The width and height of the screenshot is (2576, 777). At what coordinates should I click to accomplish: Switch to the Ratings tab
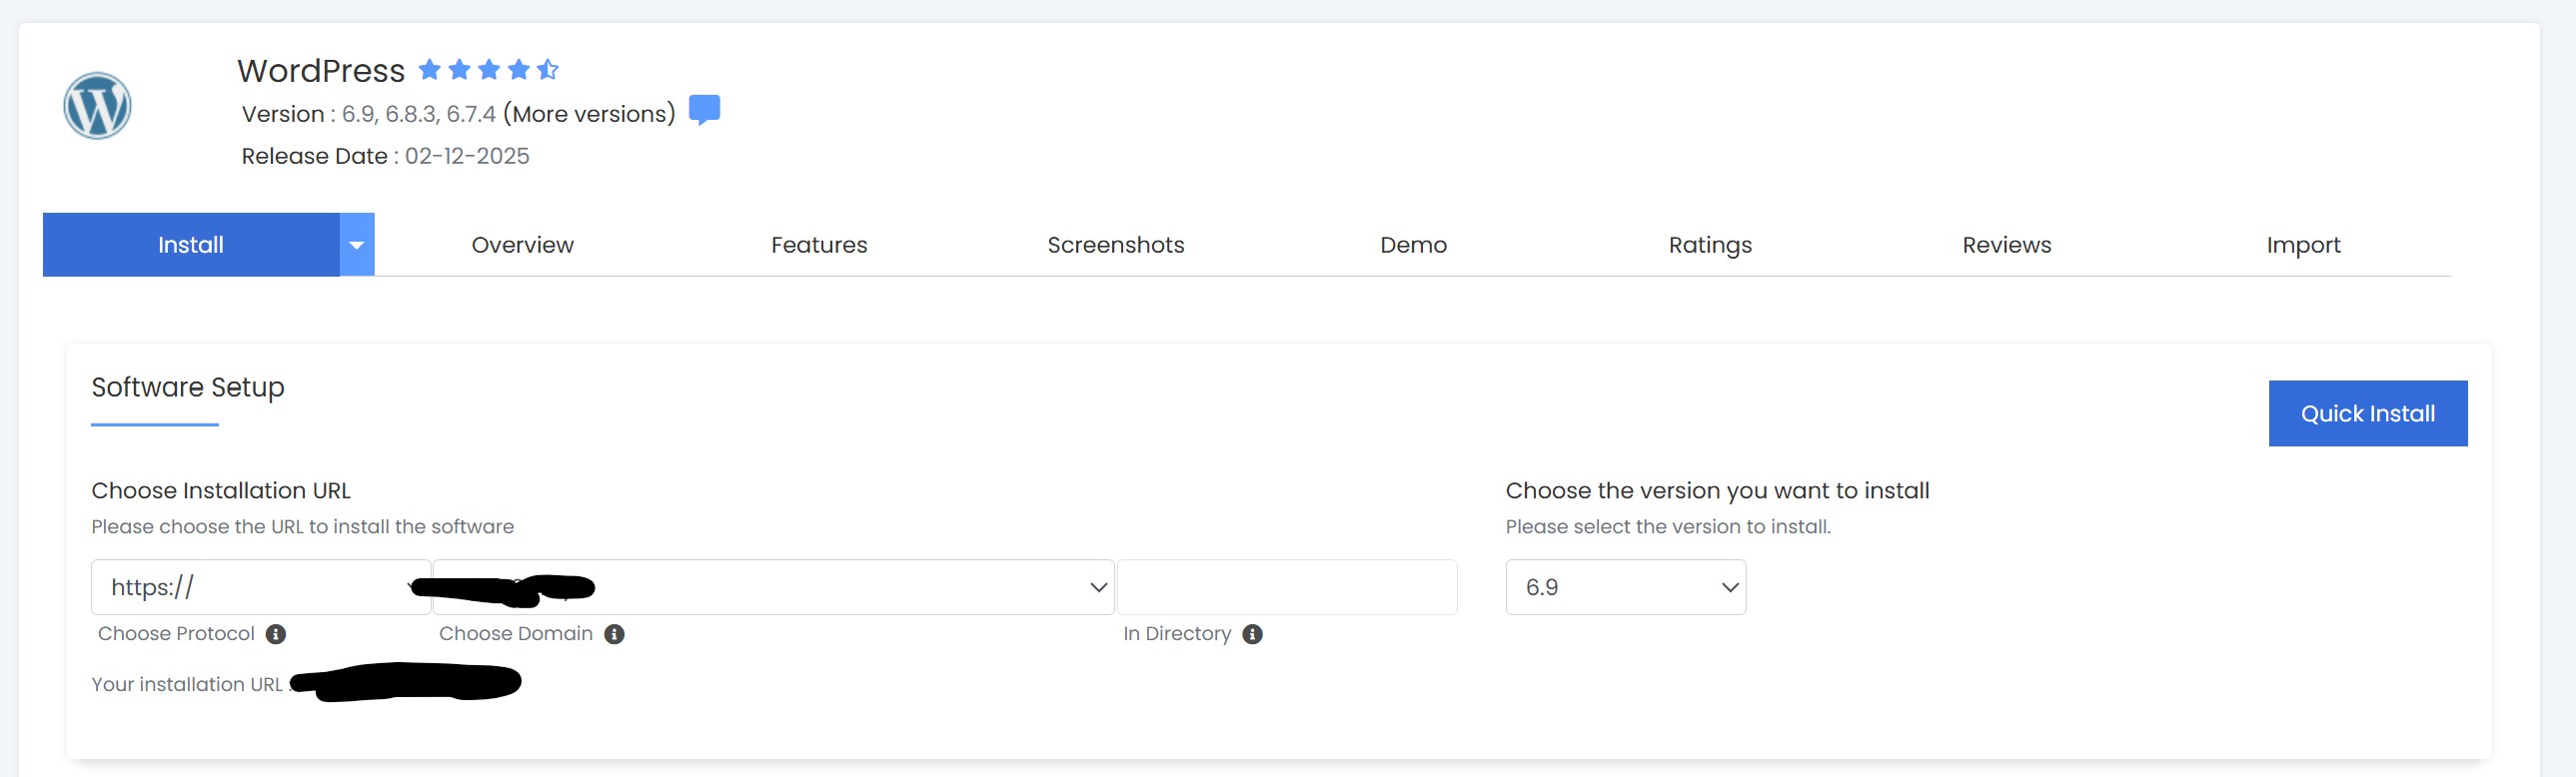(x=1710, y=245)
